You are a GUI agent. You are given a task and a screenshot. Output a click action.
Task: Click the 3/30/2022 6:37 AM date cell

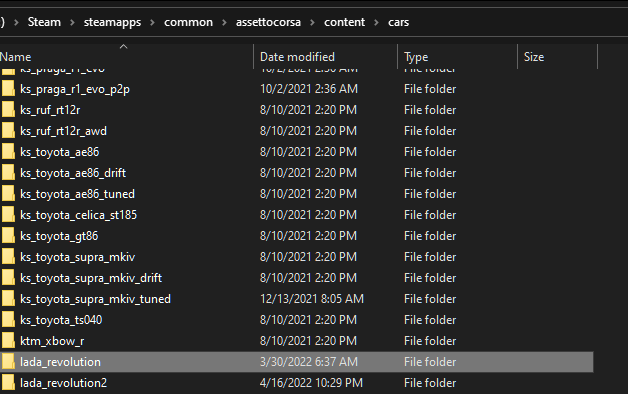click(309, 362)
